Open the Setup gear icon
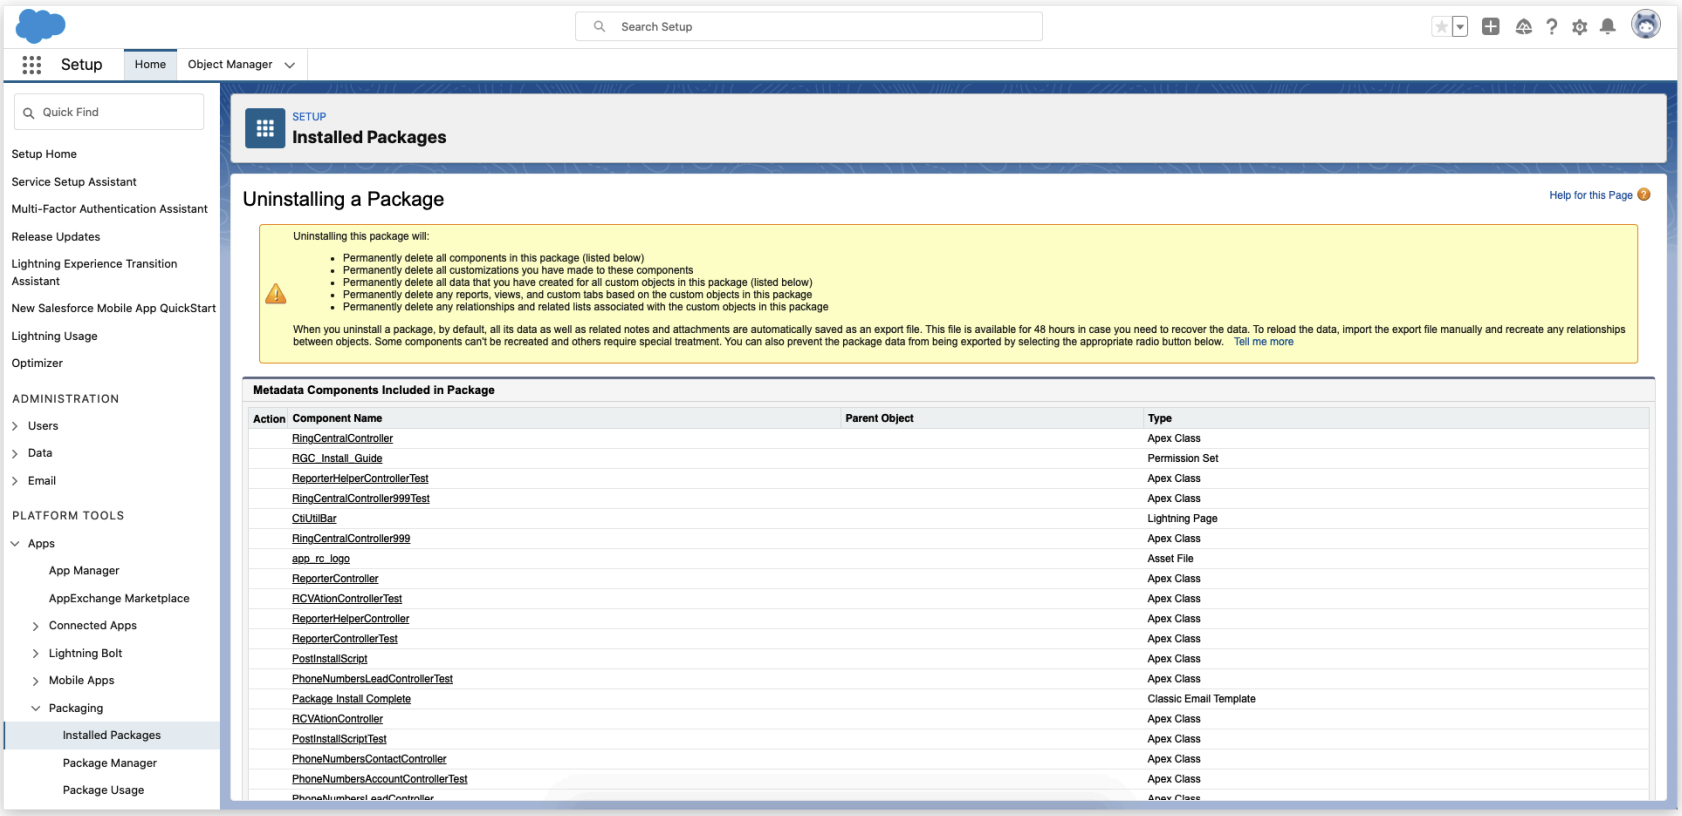 click(1580, 27)
